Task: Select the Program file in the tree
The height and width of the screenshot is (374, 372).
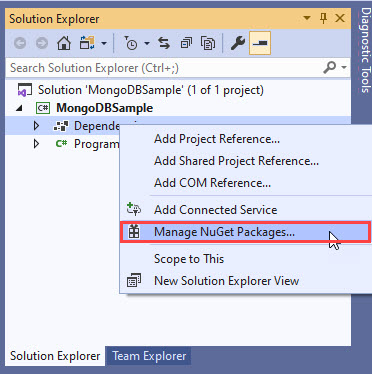Action: pyautogui.click(x=96, y=144)
